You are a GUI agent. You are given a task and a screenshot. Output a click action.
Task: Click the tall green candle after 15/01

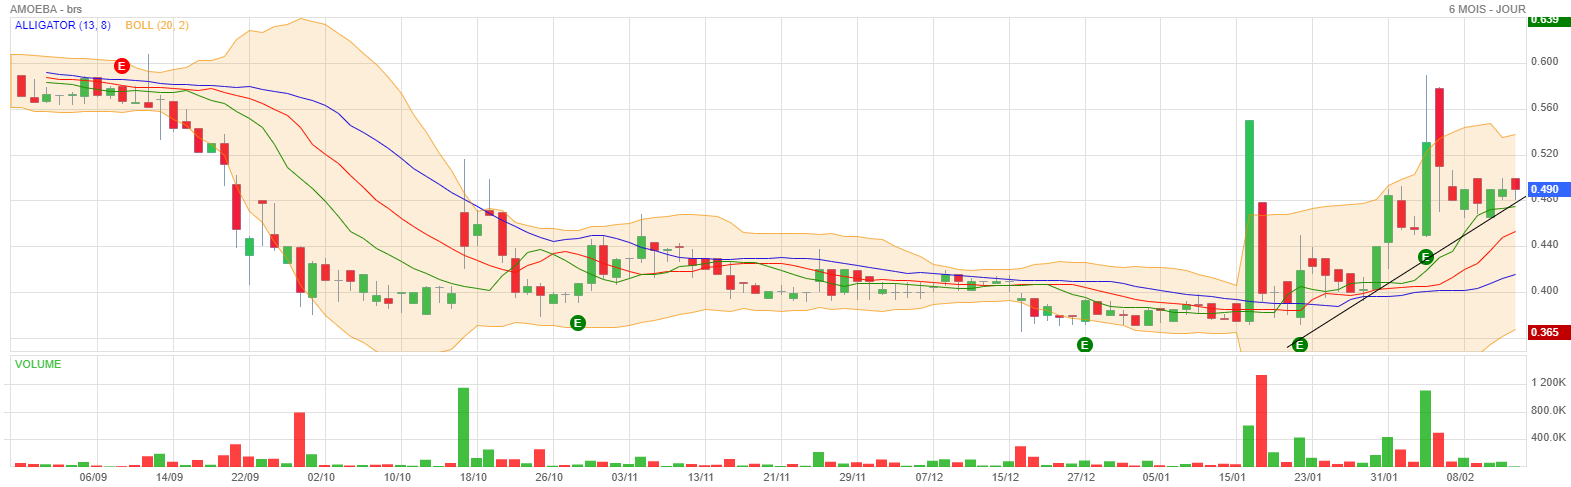1249,221
